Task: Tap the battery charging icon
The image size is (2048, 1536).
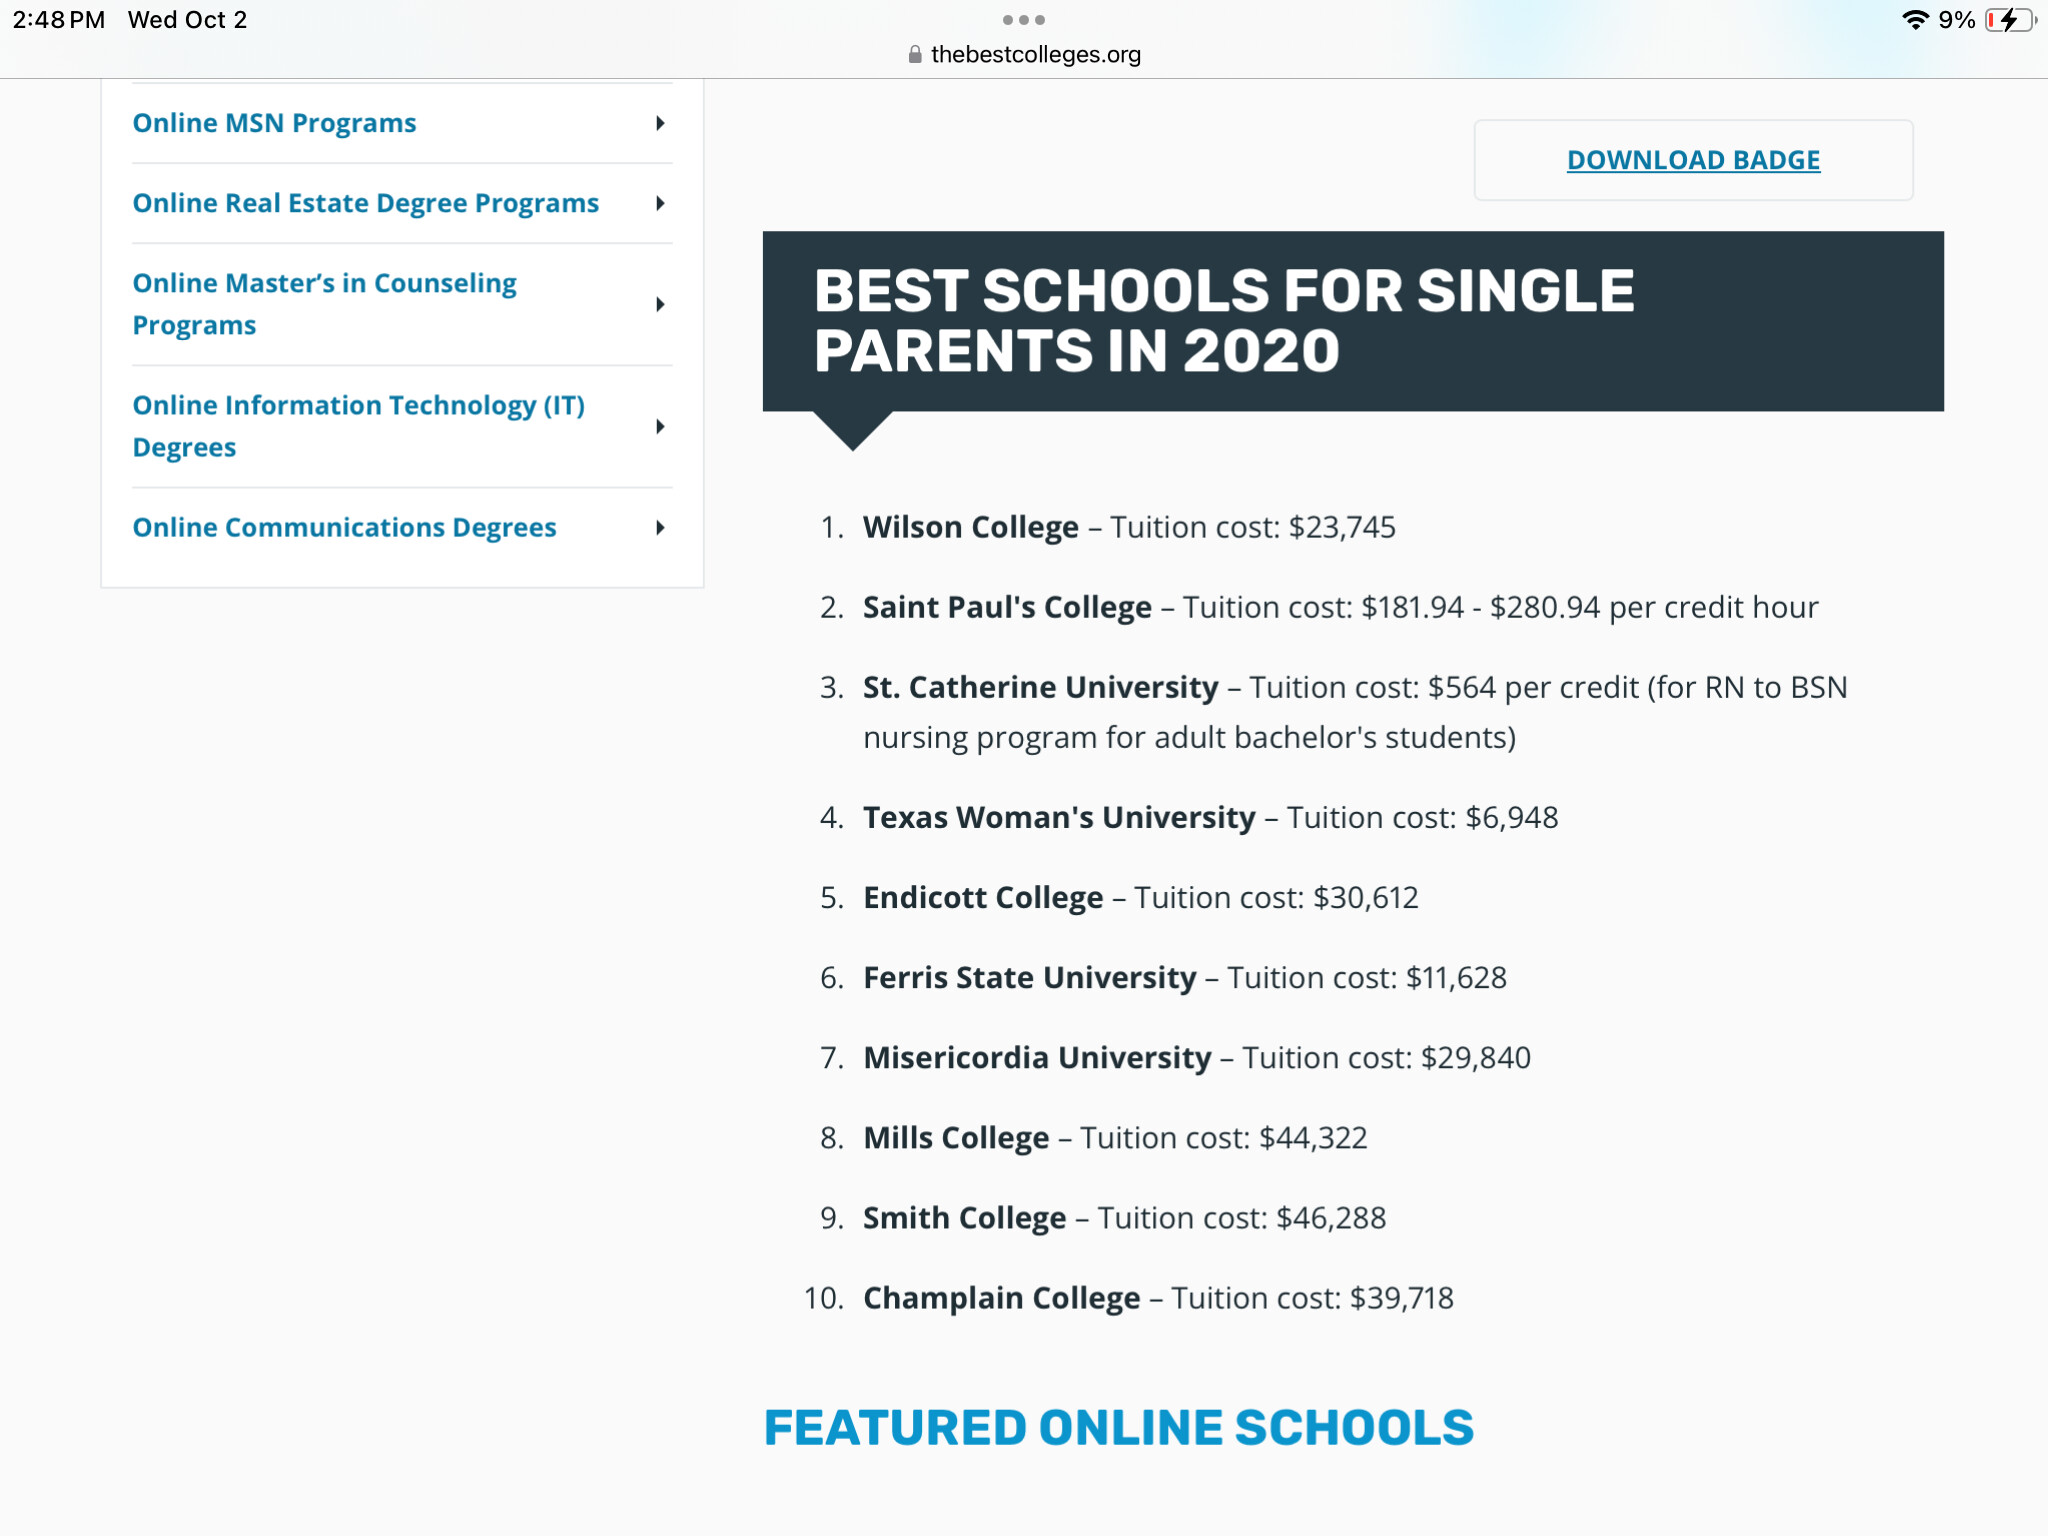Action: (2010, 20)
